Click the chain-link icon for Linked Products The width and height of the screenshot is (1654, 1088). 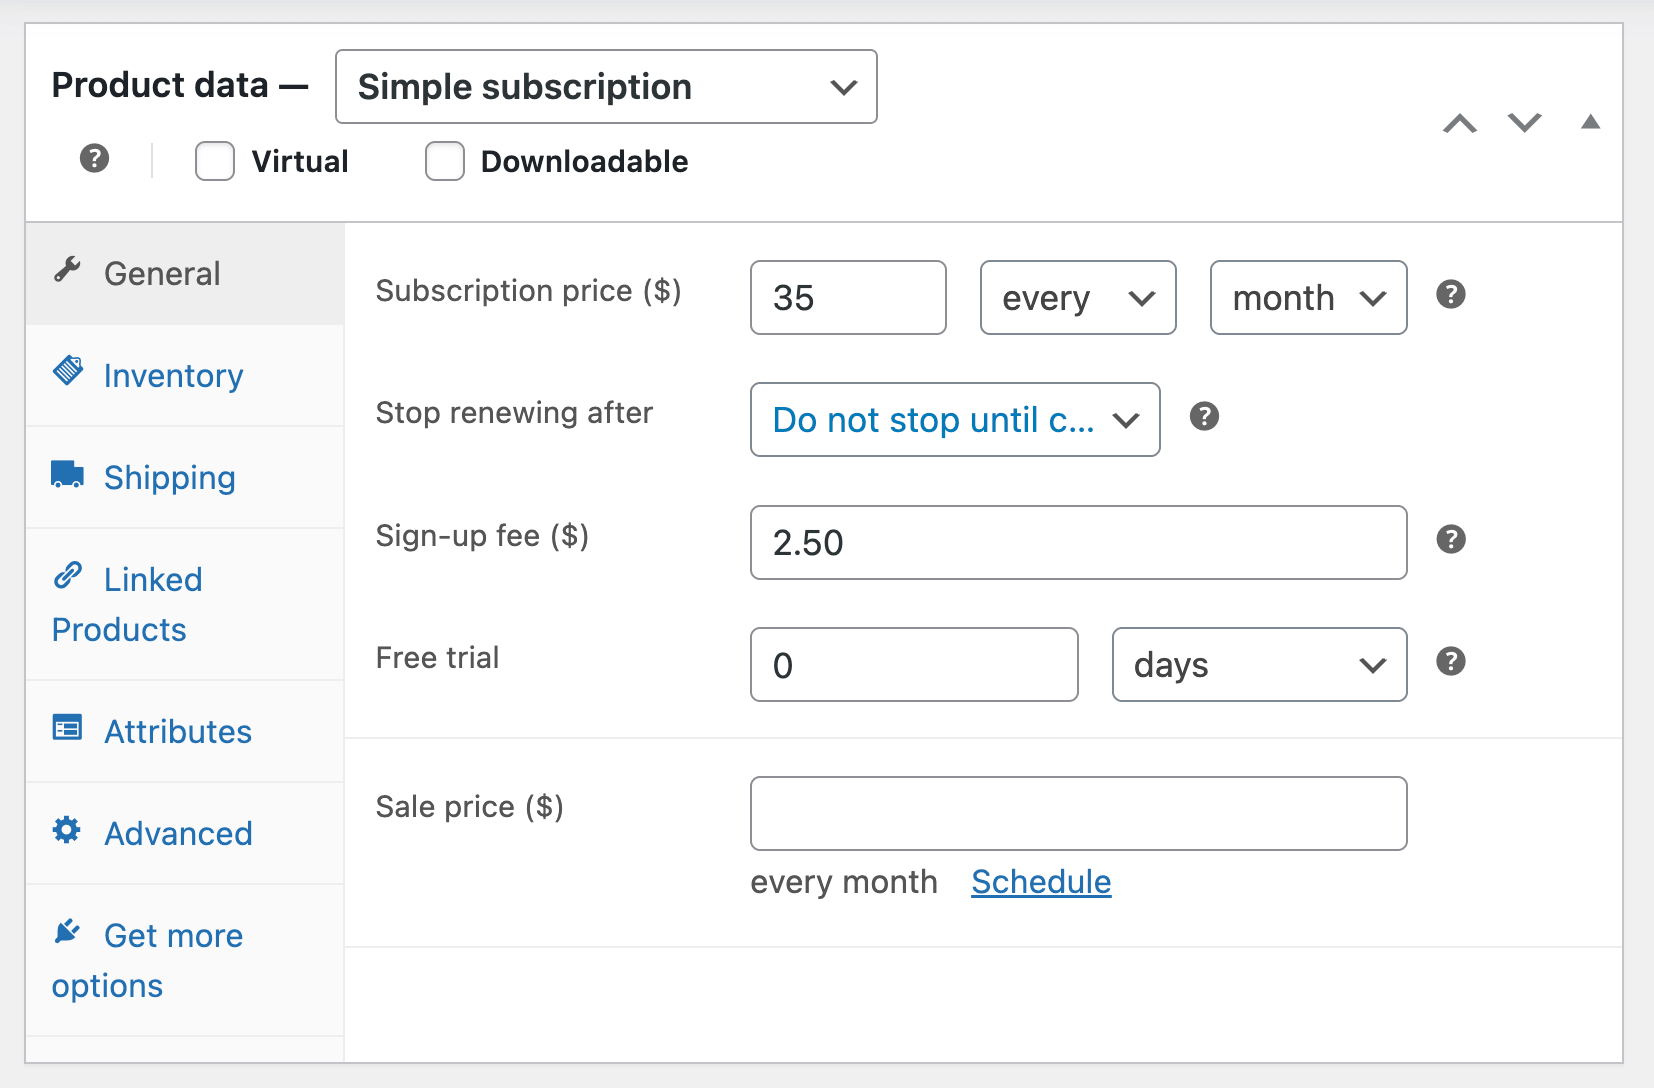[67, 578]
